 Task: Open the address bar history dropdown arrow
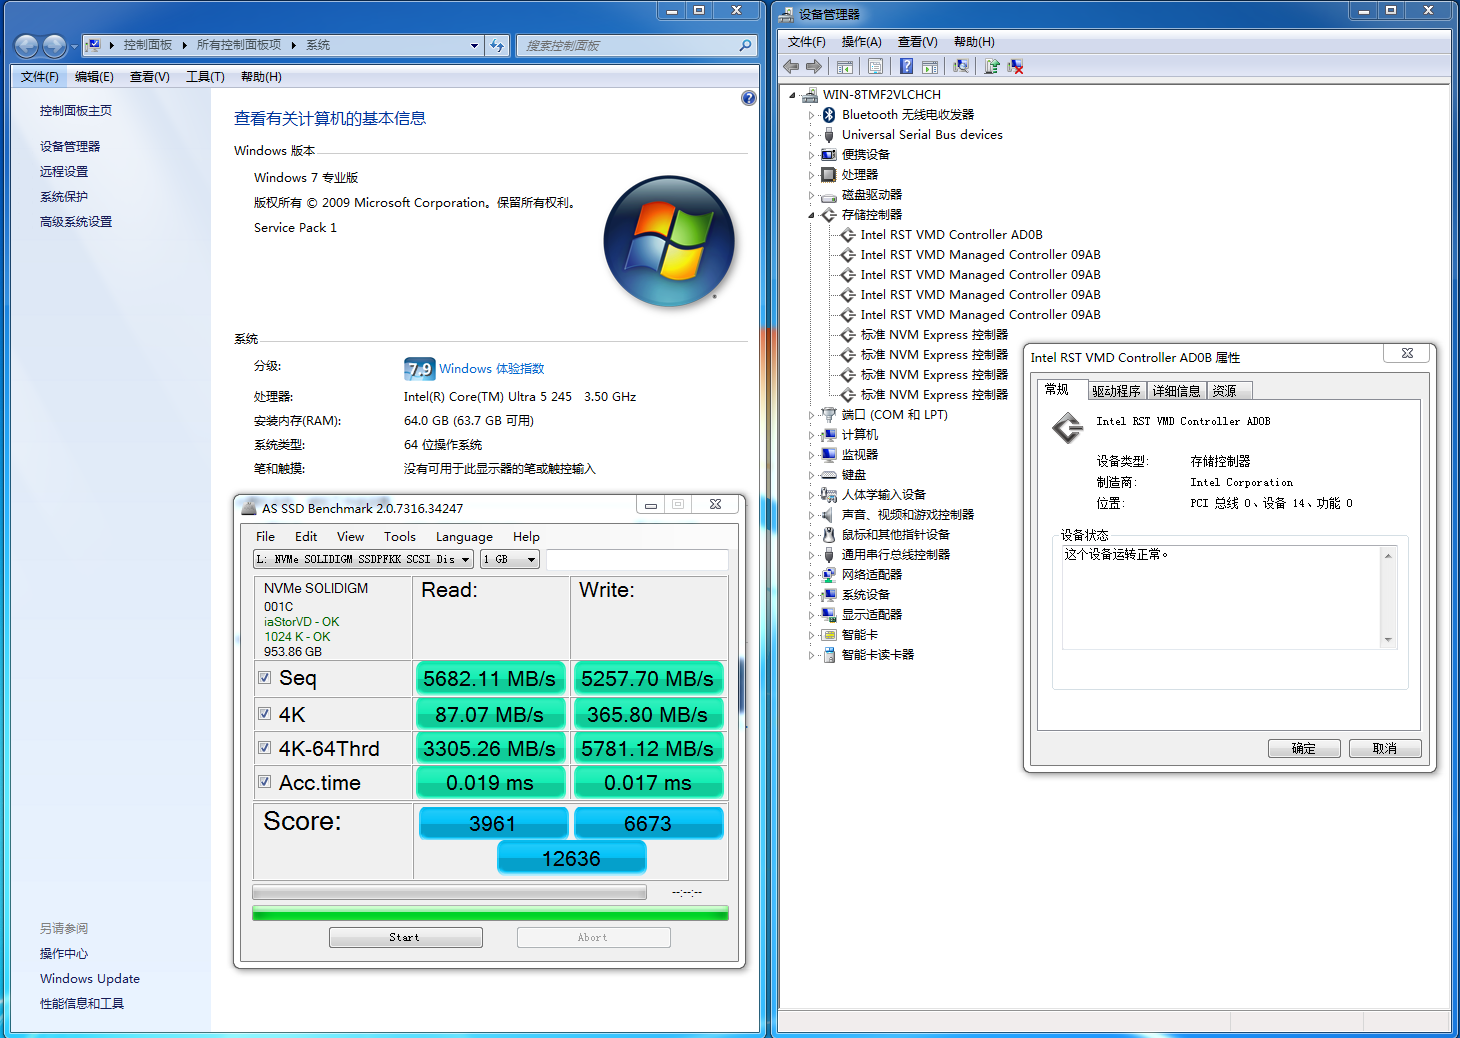click(474, 45)
